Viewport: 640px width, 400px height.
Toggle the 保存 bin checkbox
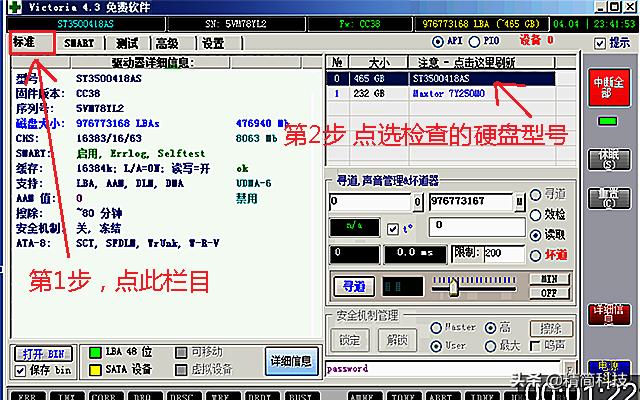[20, 371]
